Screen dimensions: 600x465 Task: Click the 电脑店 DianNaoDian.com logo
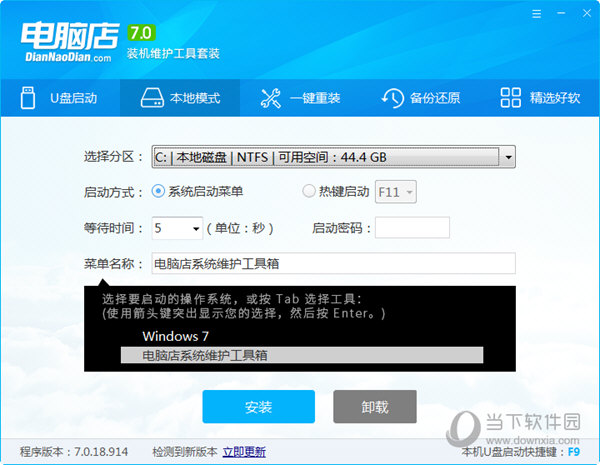pos(70,42)
